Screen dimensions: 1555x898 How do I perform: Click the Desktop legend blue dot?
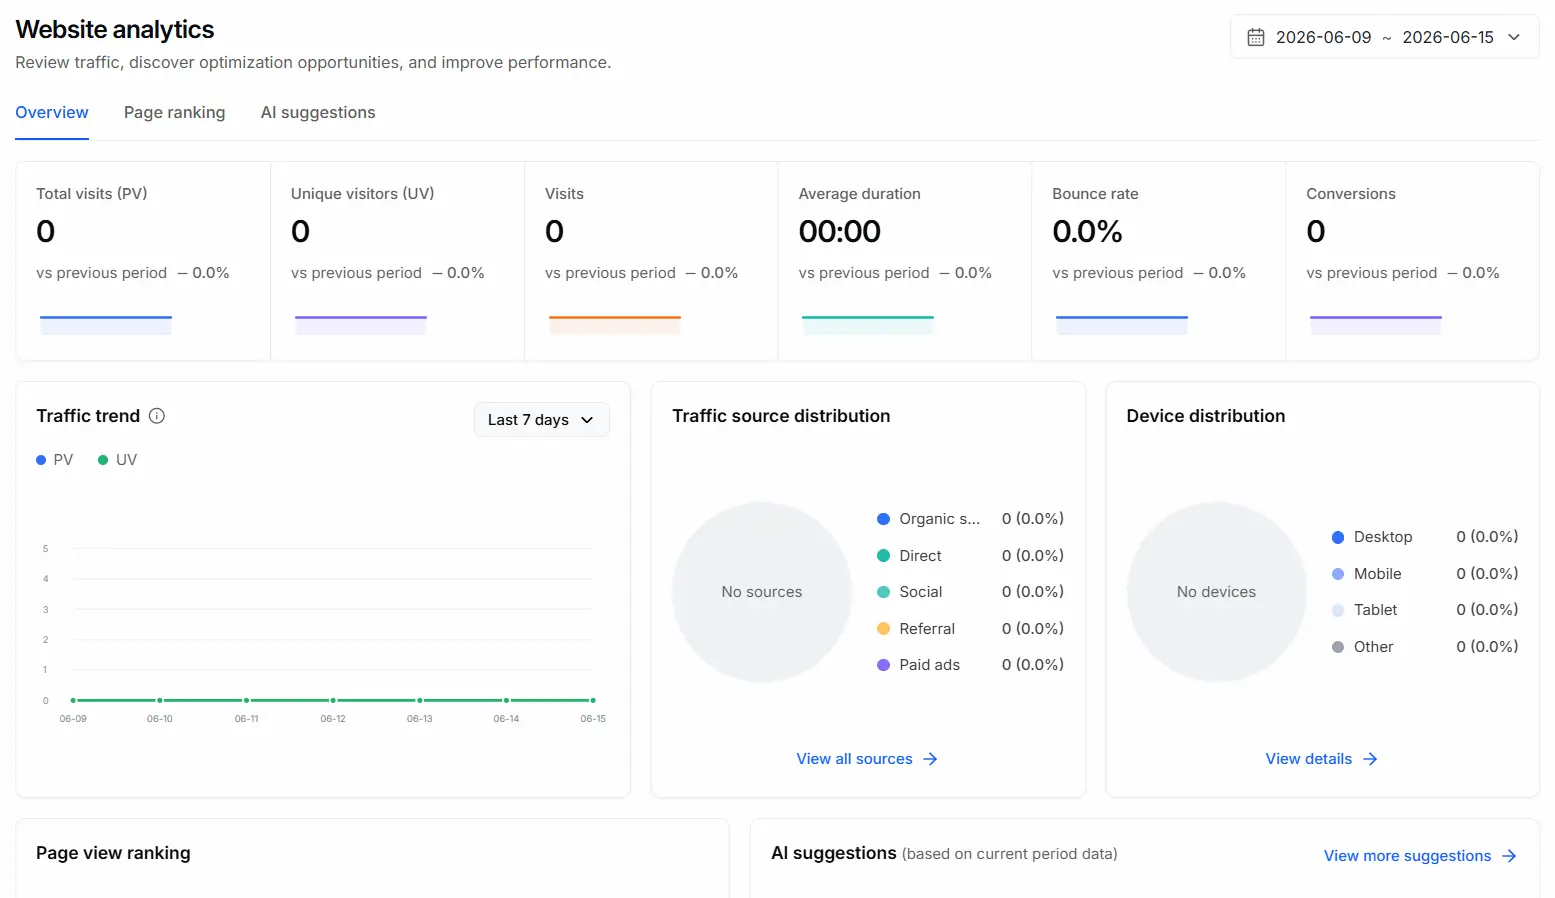(x=1338, y=537)
